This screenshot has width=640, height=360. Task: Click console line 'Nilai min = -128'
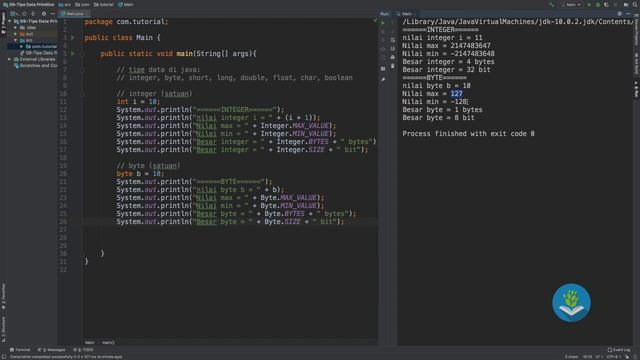click(434, 102)
